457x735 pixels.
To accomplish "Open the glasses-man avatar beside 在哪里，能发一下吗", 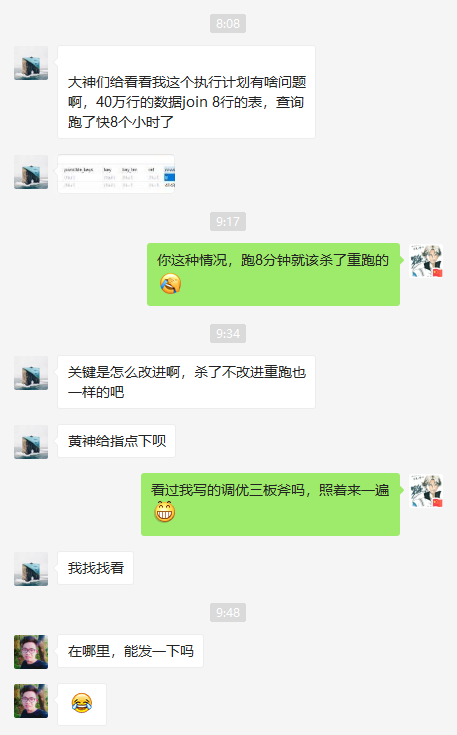I will 31,652.
